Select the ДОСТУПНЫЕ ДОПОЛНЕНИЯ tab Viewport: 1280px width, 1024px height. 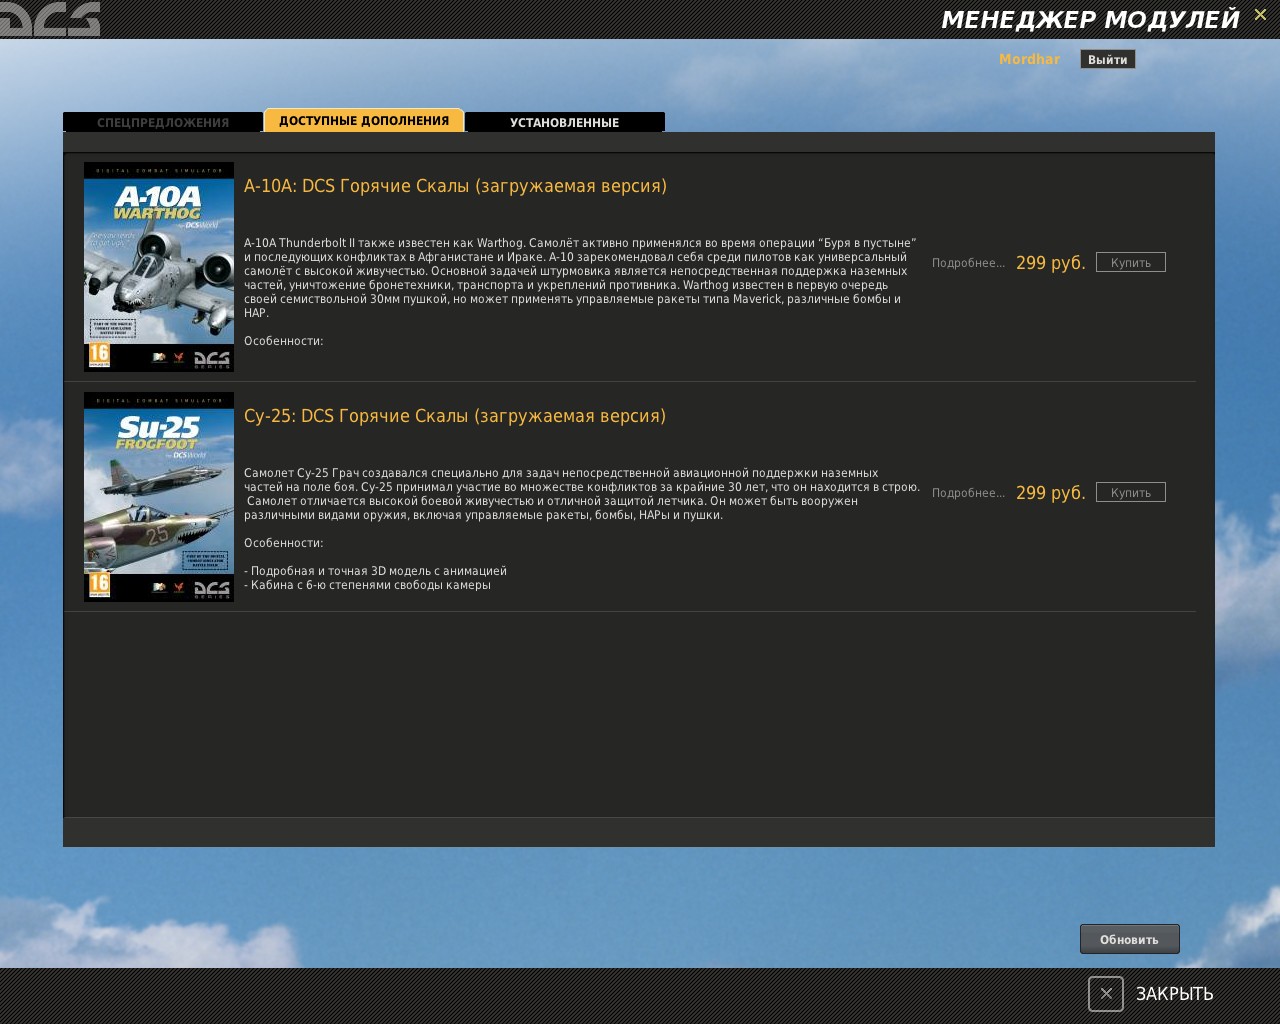pos(364,120)
